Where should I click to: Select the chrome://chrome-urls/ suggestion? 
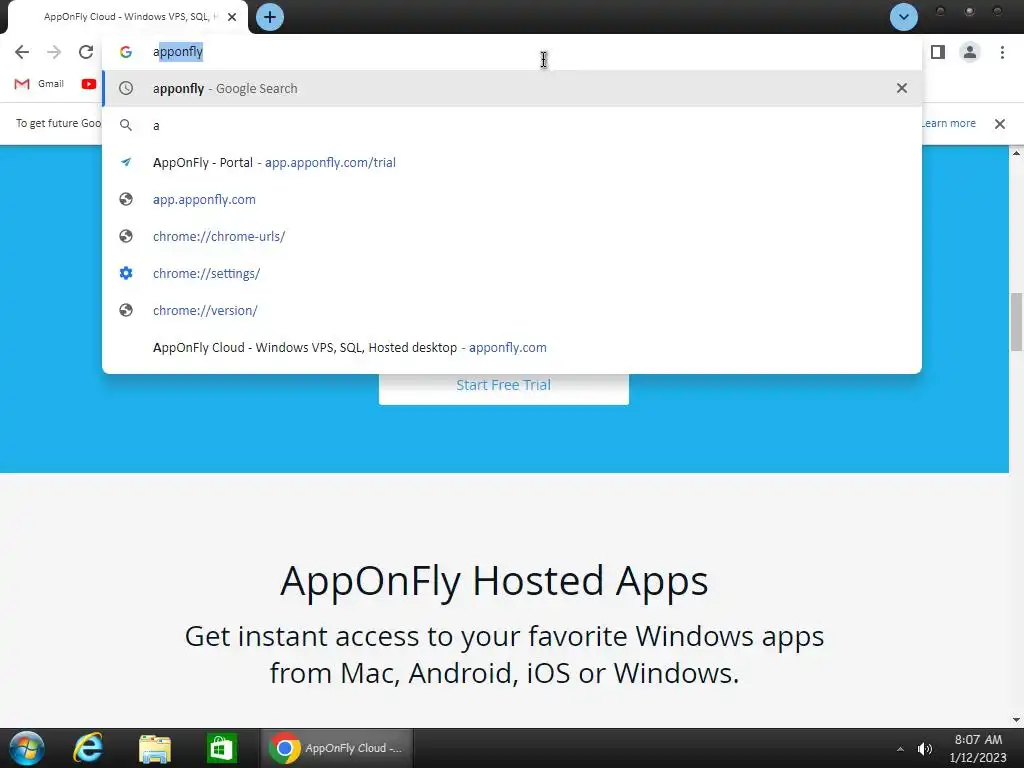click(512, 236)
